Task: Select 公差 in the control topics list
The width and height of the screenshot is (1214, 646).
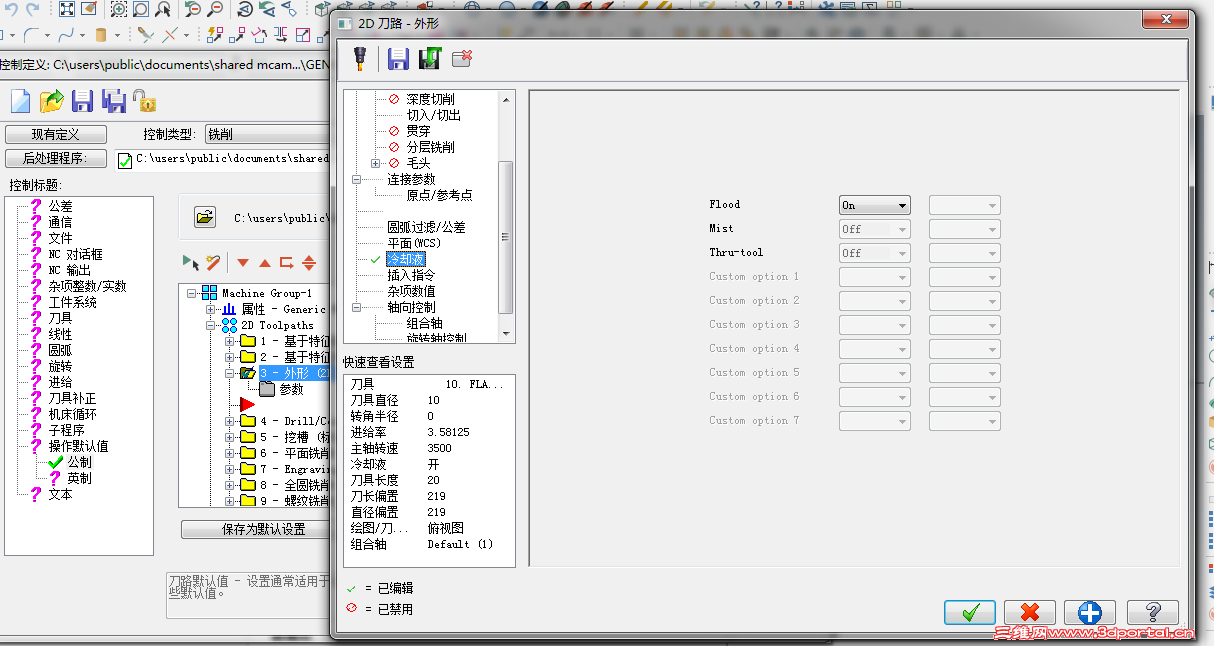Action: (x=60, y=206)
